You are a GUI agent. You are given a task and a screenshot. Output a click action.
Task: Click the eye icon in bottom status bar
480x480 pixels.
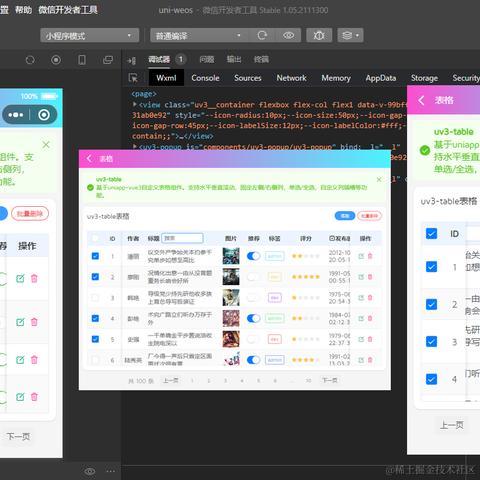[90, 471]
